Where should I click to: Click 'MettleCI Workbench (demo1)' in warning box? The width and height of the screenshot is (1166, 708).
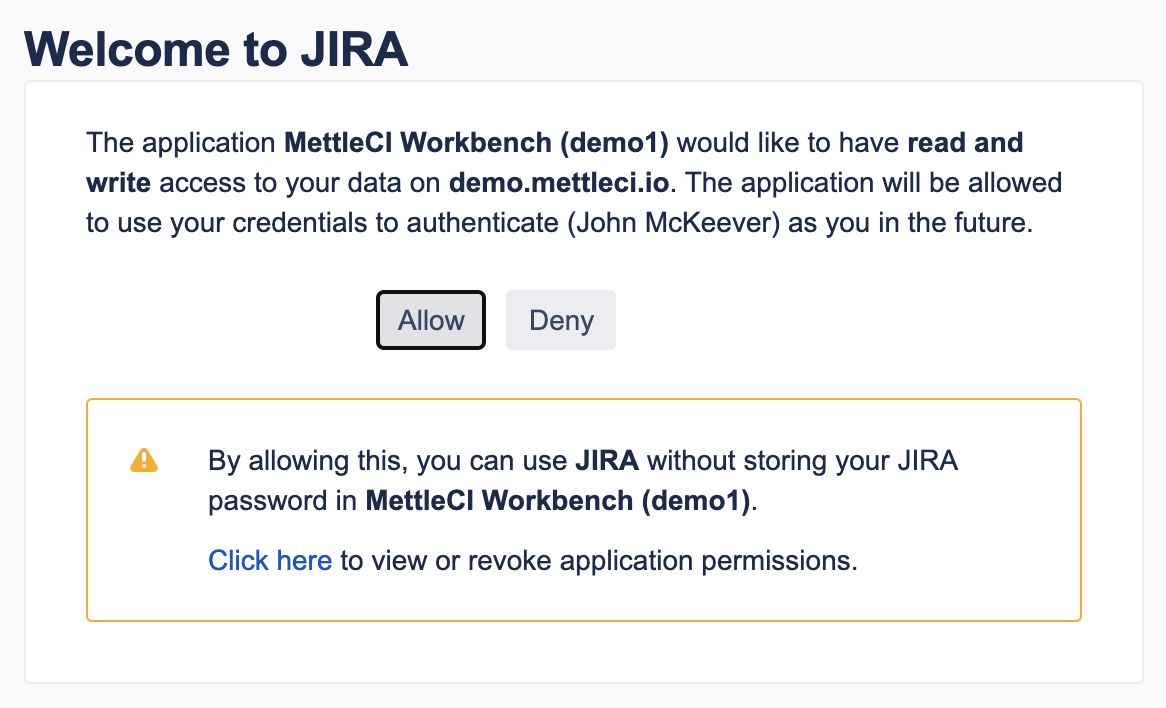pos(558,501)
